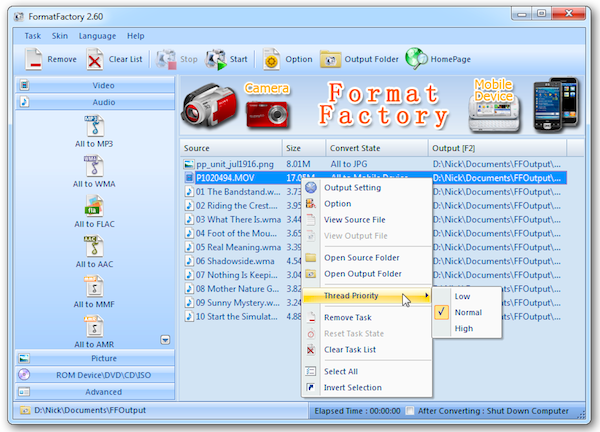This screenshot has width=600, height=432.
Task: Open the Thread Priority submenu arrow
Action: point(427,295)
